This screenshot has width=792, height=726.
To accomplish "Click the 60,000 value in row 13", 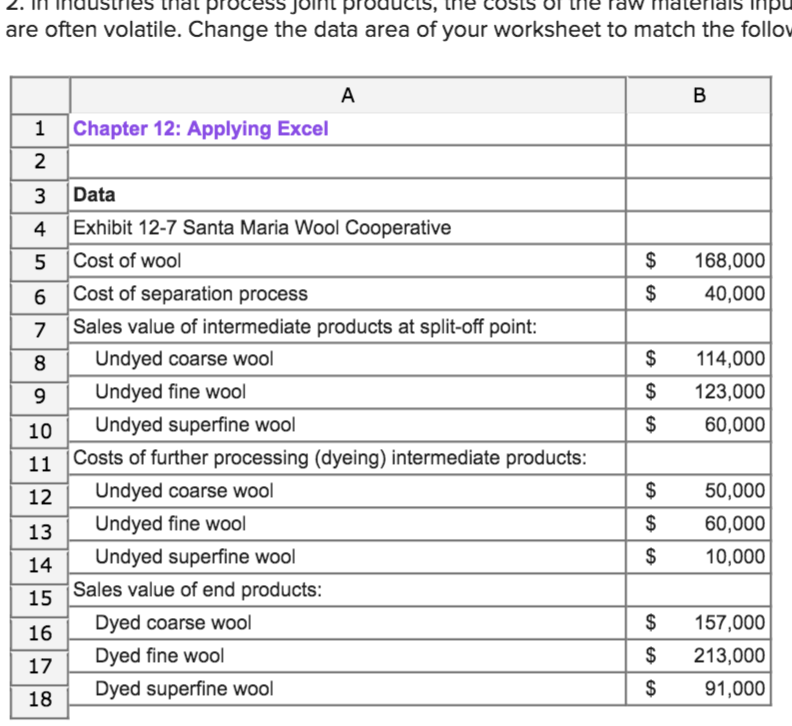I will (x=699, y=524).
